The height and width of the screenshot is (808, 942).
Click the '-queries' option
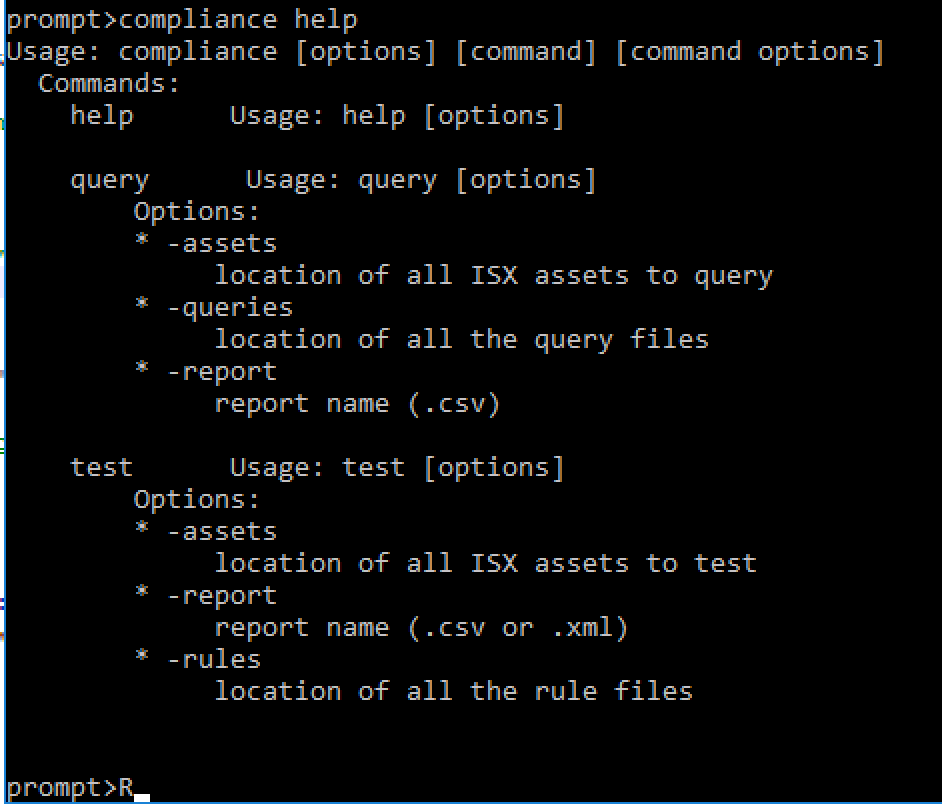(x=229, y=307)
